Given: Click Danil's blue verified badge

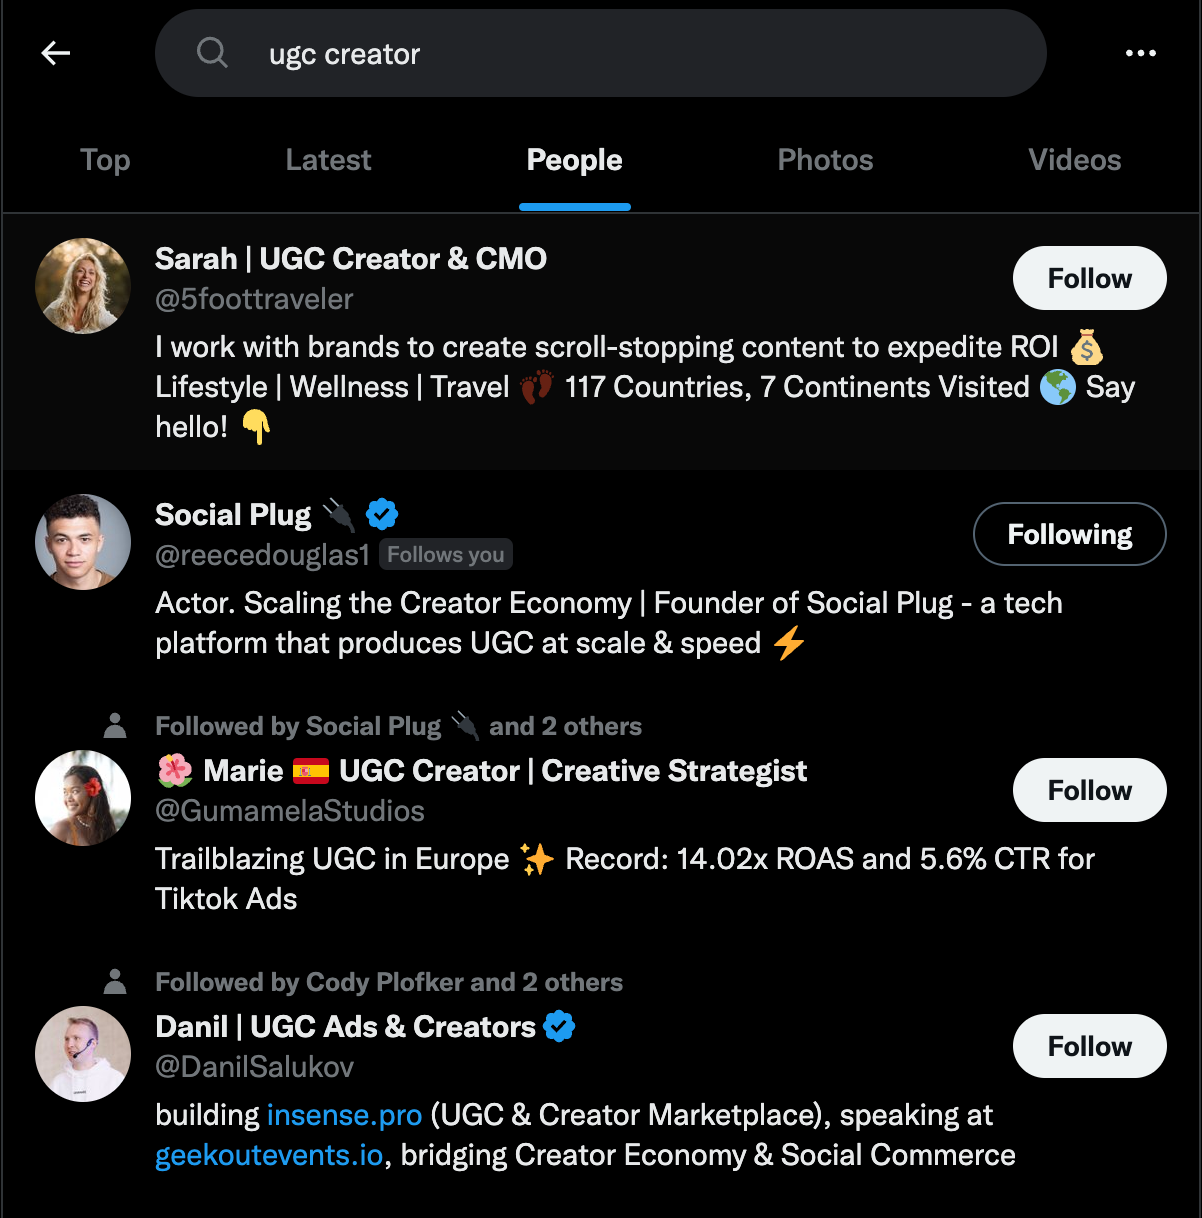Looking at the screenshot, I should coord(559,1027).
